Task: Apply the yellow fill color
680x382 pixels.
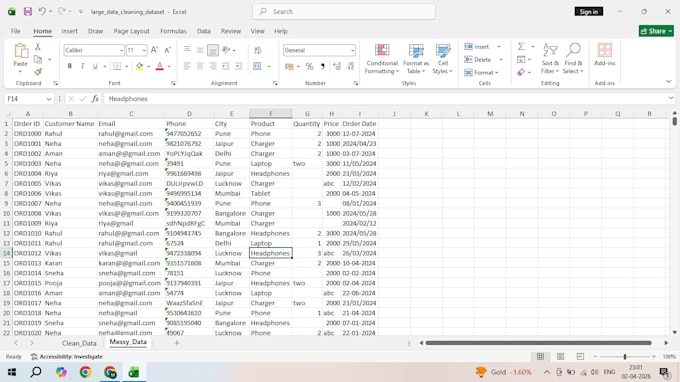Action: pos(139,66)
